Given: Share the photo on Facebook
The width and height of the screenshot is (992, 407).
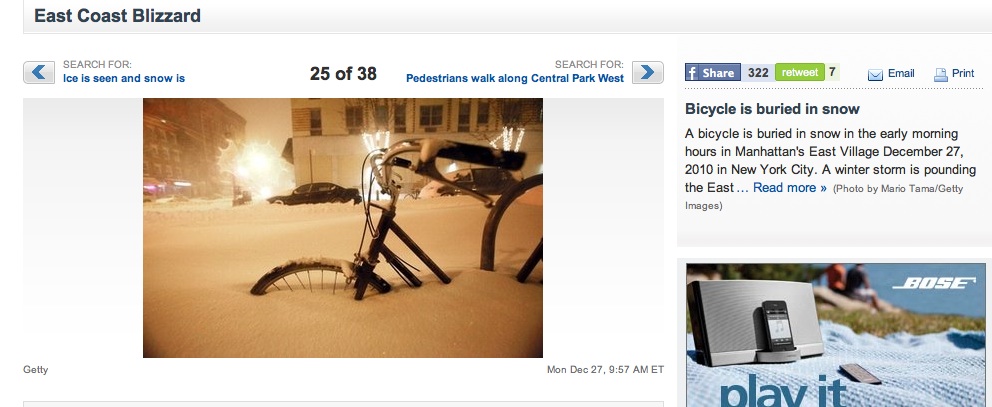Looking at the screenshot, I should [712, 73].
